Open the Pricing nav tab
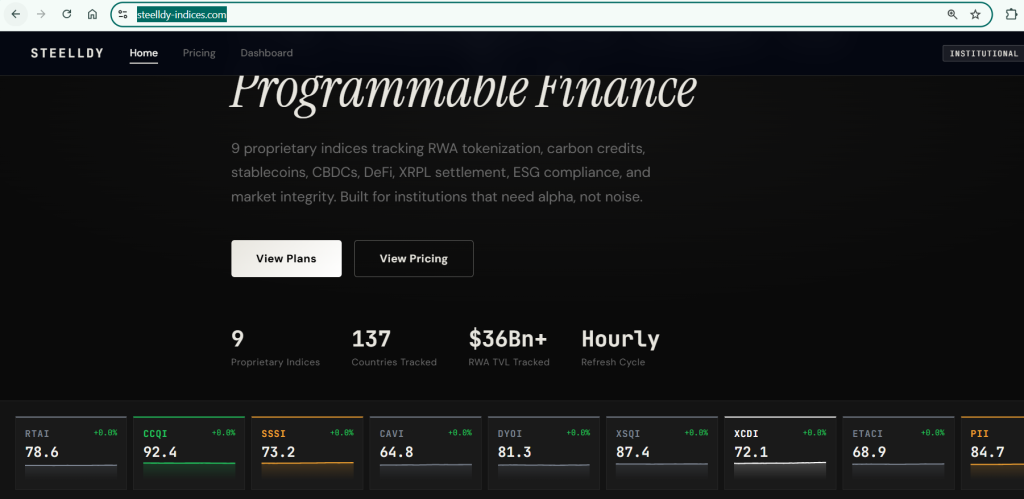The width and height of the screenshot is (1024, 499). 199,53
